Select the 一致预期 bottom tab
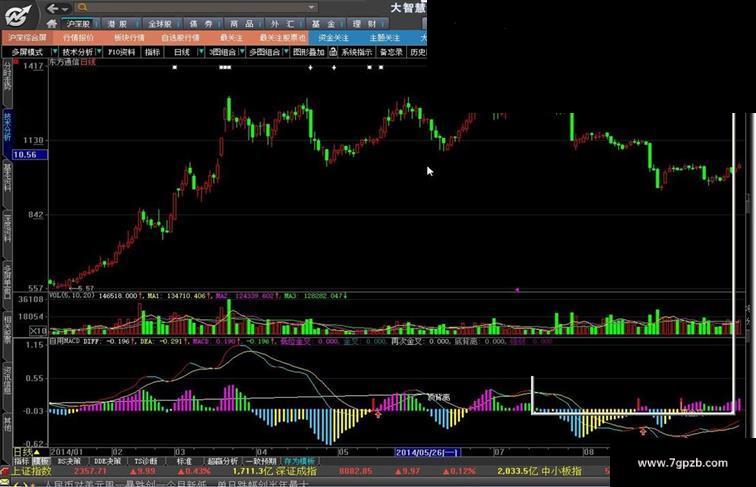Viewport: 756px width, 487px height. point(261,461)
